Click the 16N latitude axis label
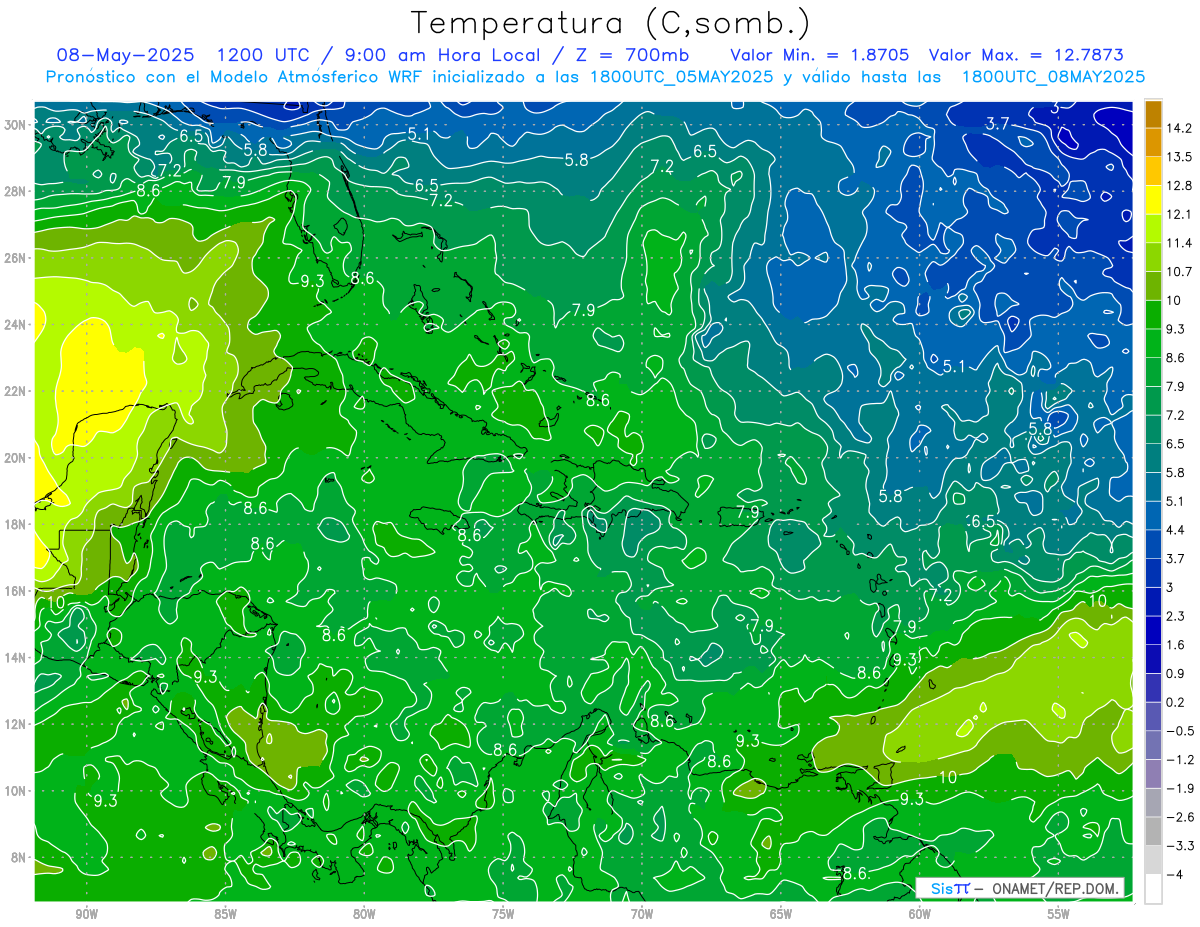 click(15, 591)
